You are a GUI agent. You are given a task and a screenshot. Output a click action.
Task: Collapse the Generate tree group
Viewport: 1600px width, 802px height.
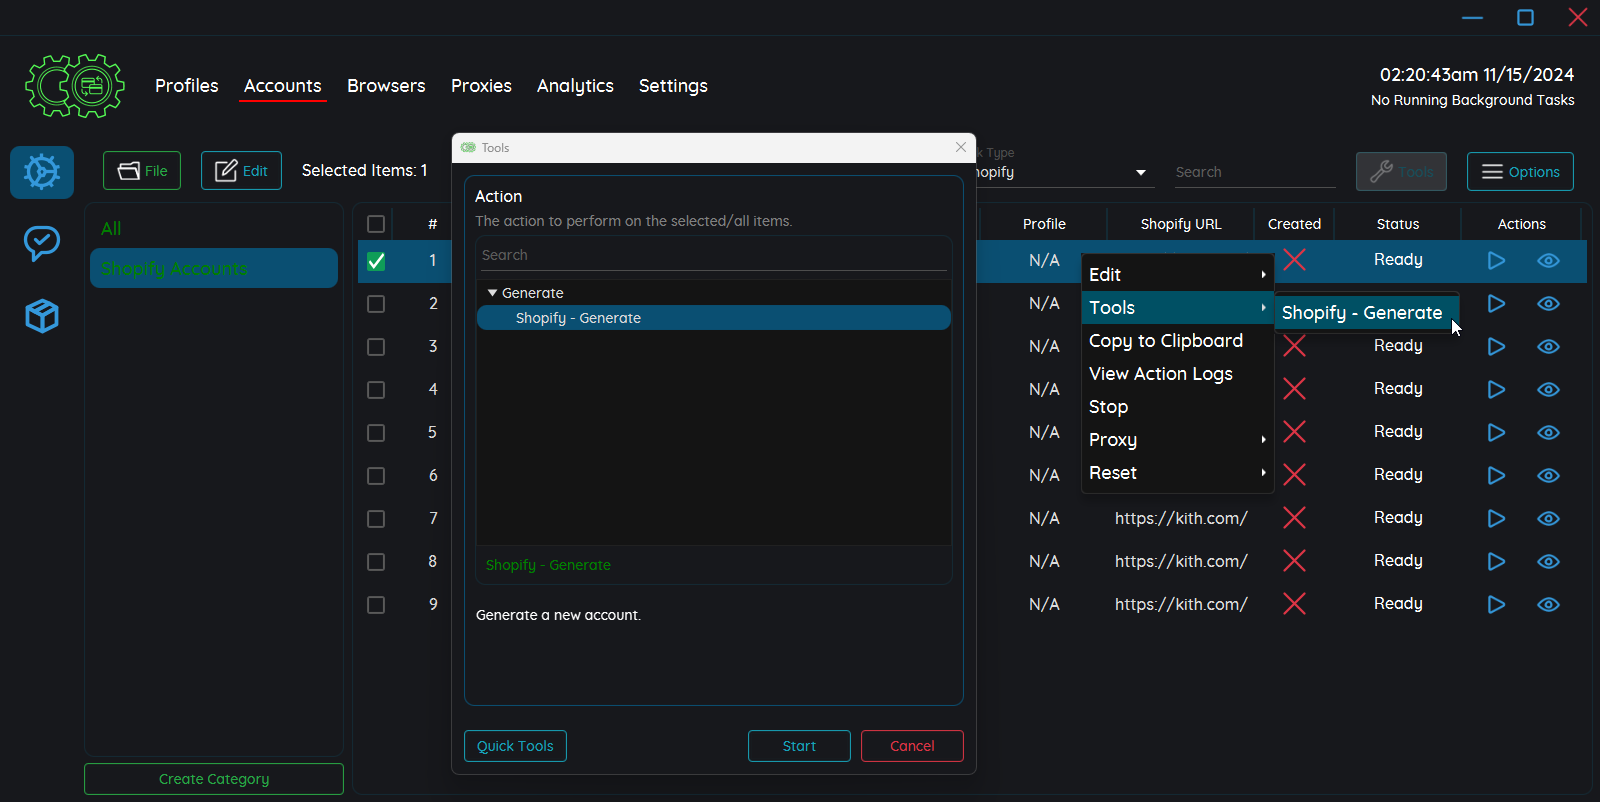coord(492,293)
